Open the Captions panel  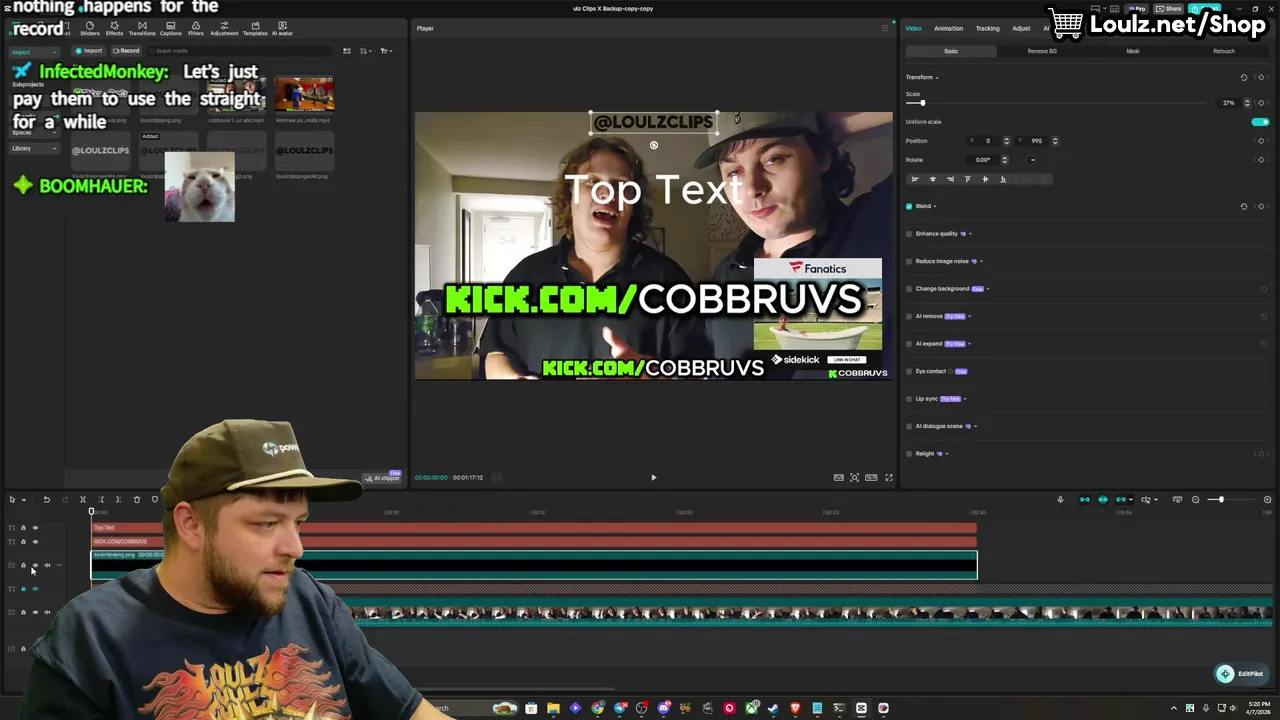pyautogui.click(x=171, y=28)
